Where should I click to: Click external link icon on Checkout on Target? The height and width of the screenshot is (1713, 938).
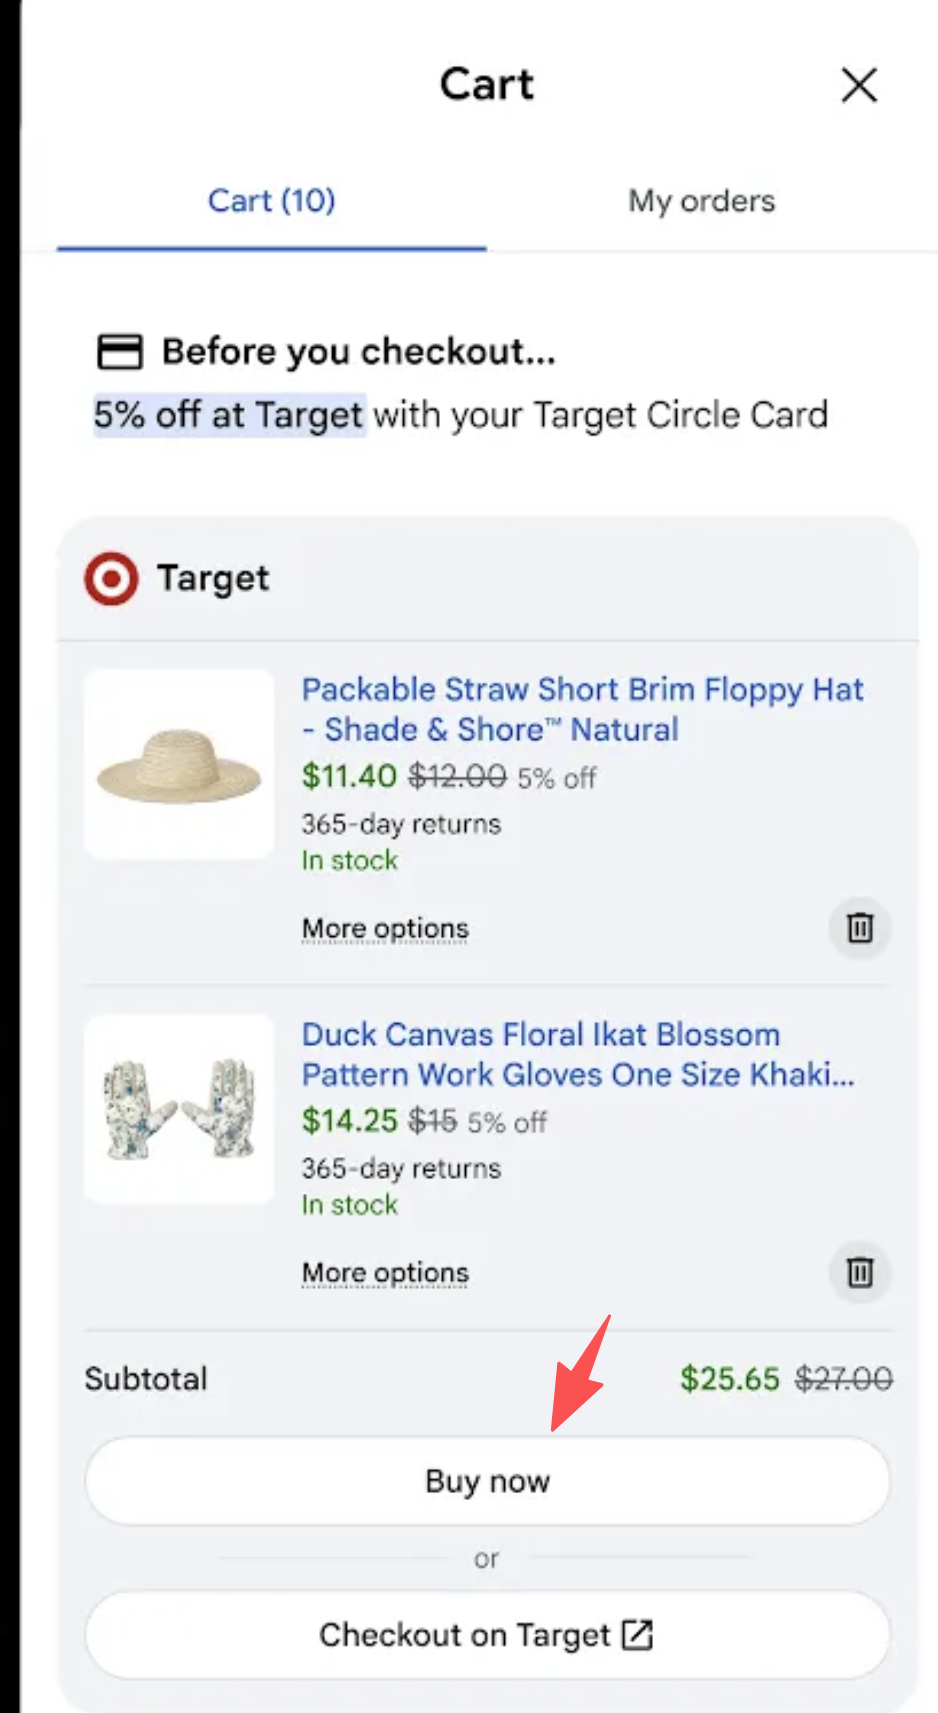tap(637, 1634)
